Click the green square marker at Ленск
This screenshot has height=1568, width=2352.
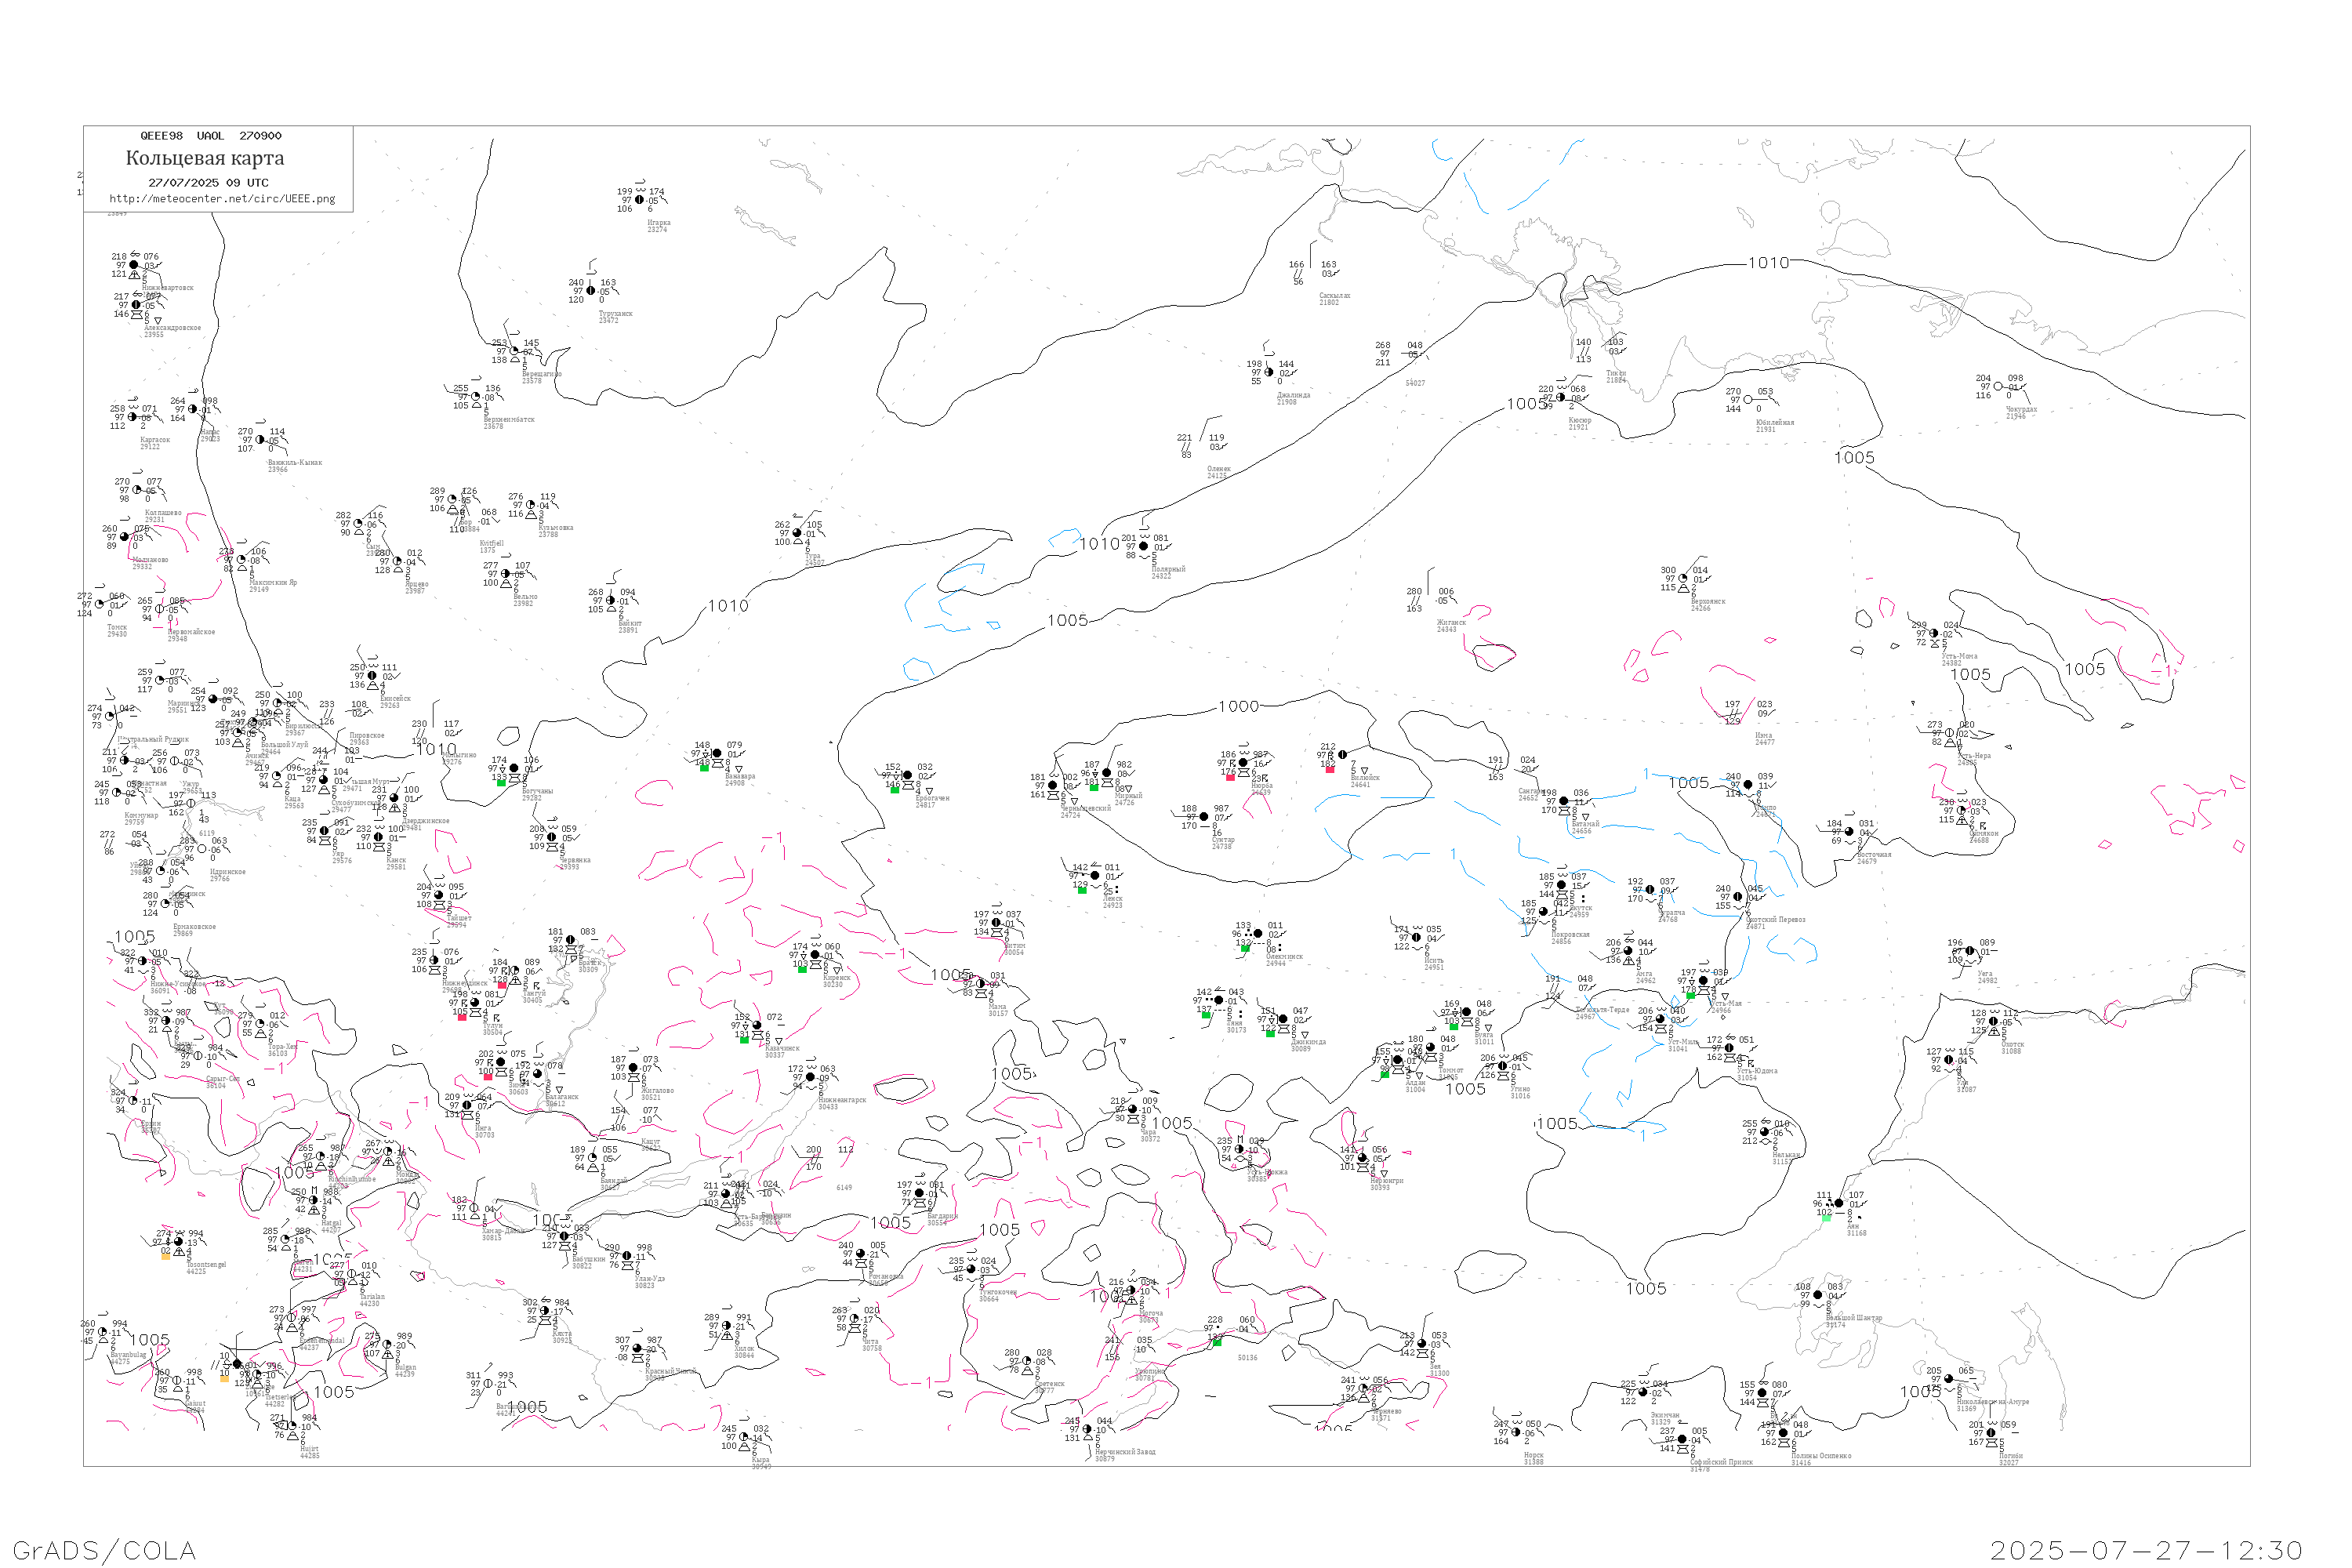tap(1082, 889)
